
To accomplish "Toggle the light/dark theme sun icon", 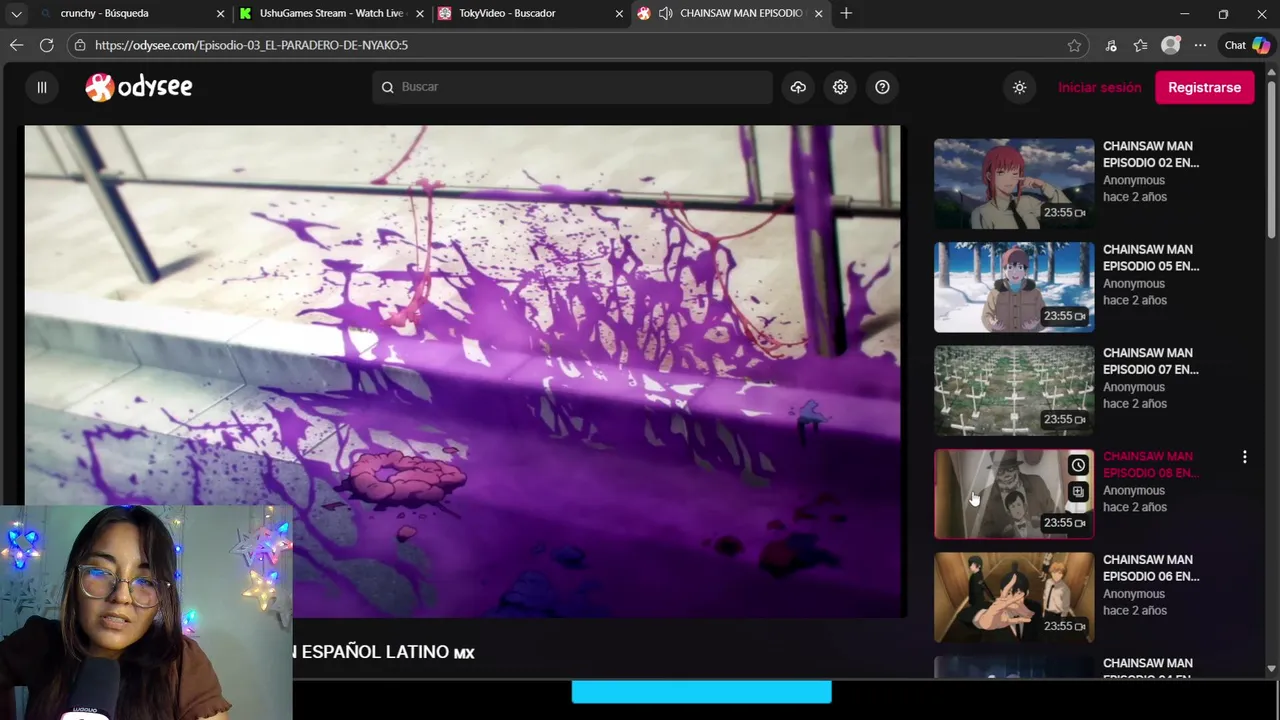I will pyautogui.click(x=1019, y=87).
